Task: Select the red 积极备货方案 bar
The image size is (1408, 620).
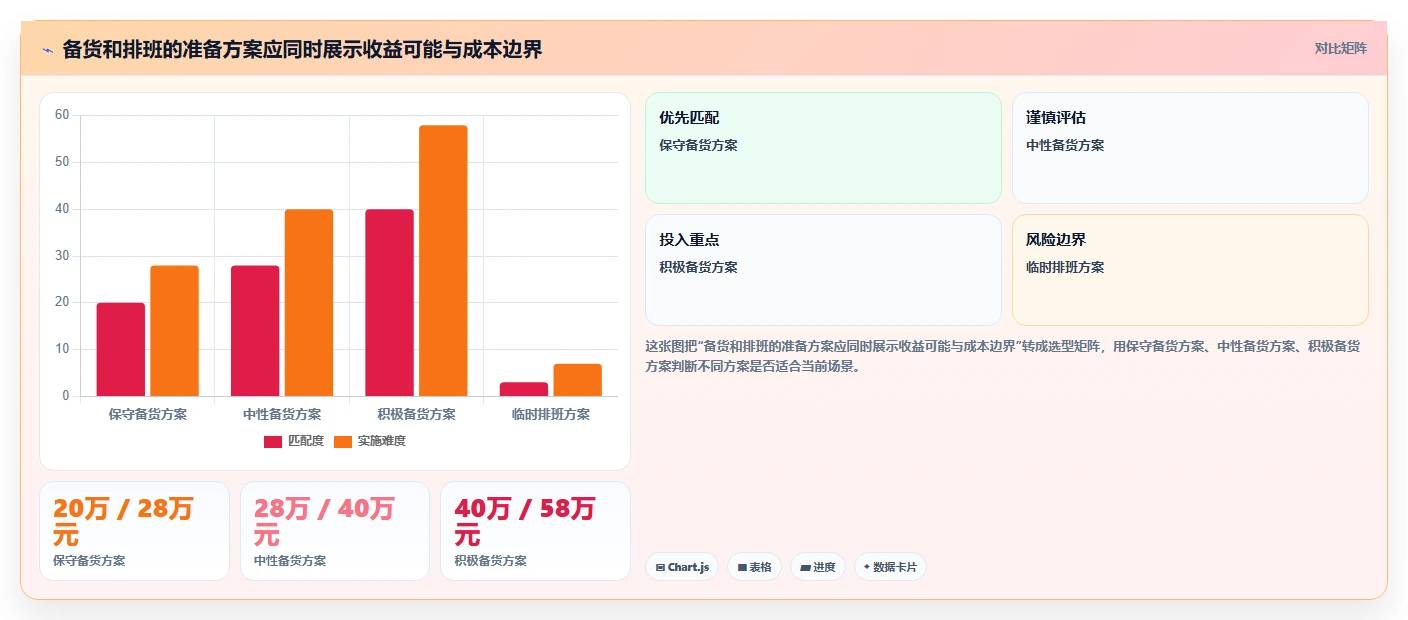Action: tap(389, 303)
